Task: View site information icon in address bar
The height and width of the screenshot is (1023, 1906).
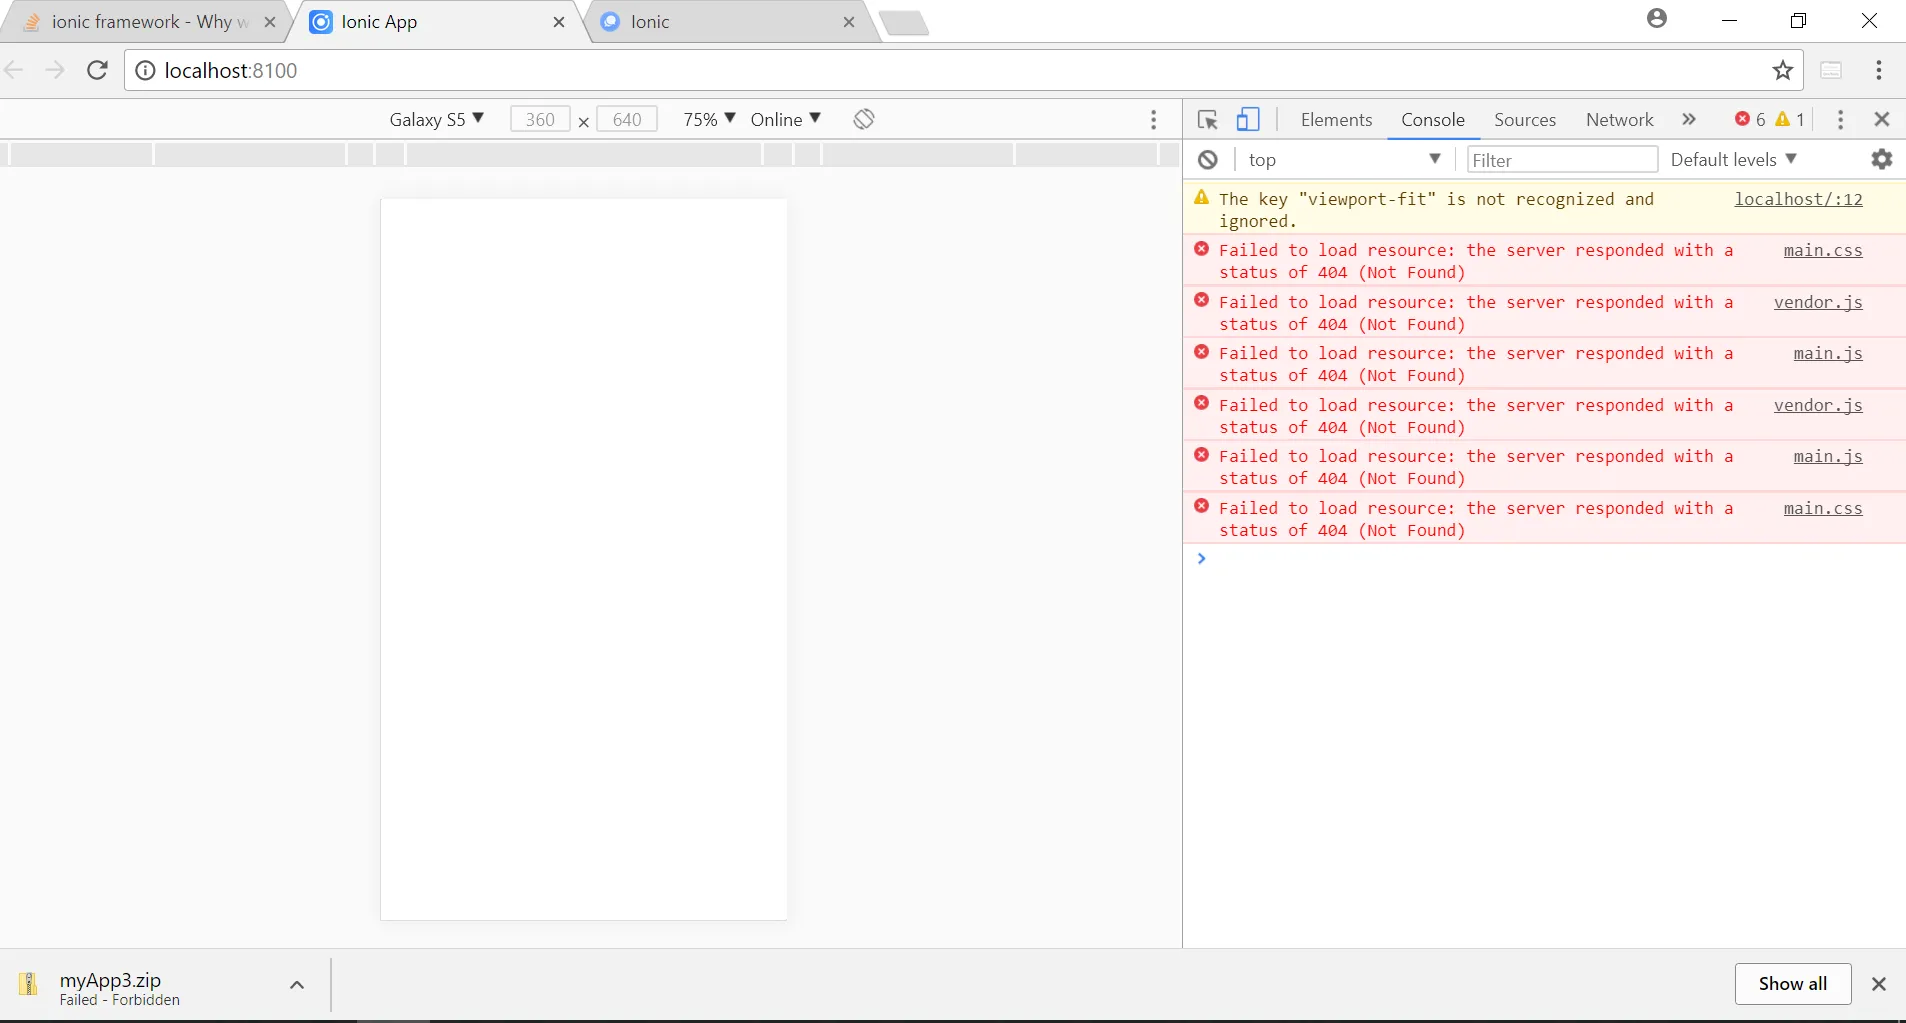Action: [x=145, y=70]
